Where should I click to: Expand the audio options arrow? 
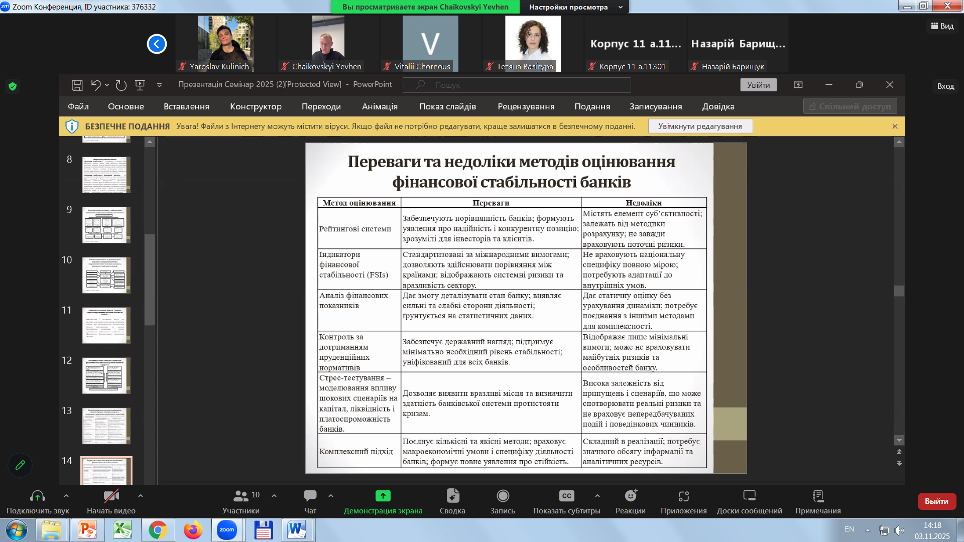66,495
